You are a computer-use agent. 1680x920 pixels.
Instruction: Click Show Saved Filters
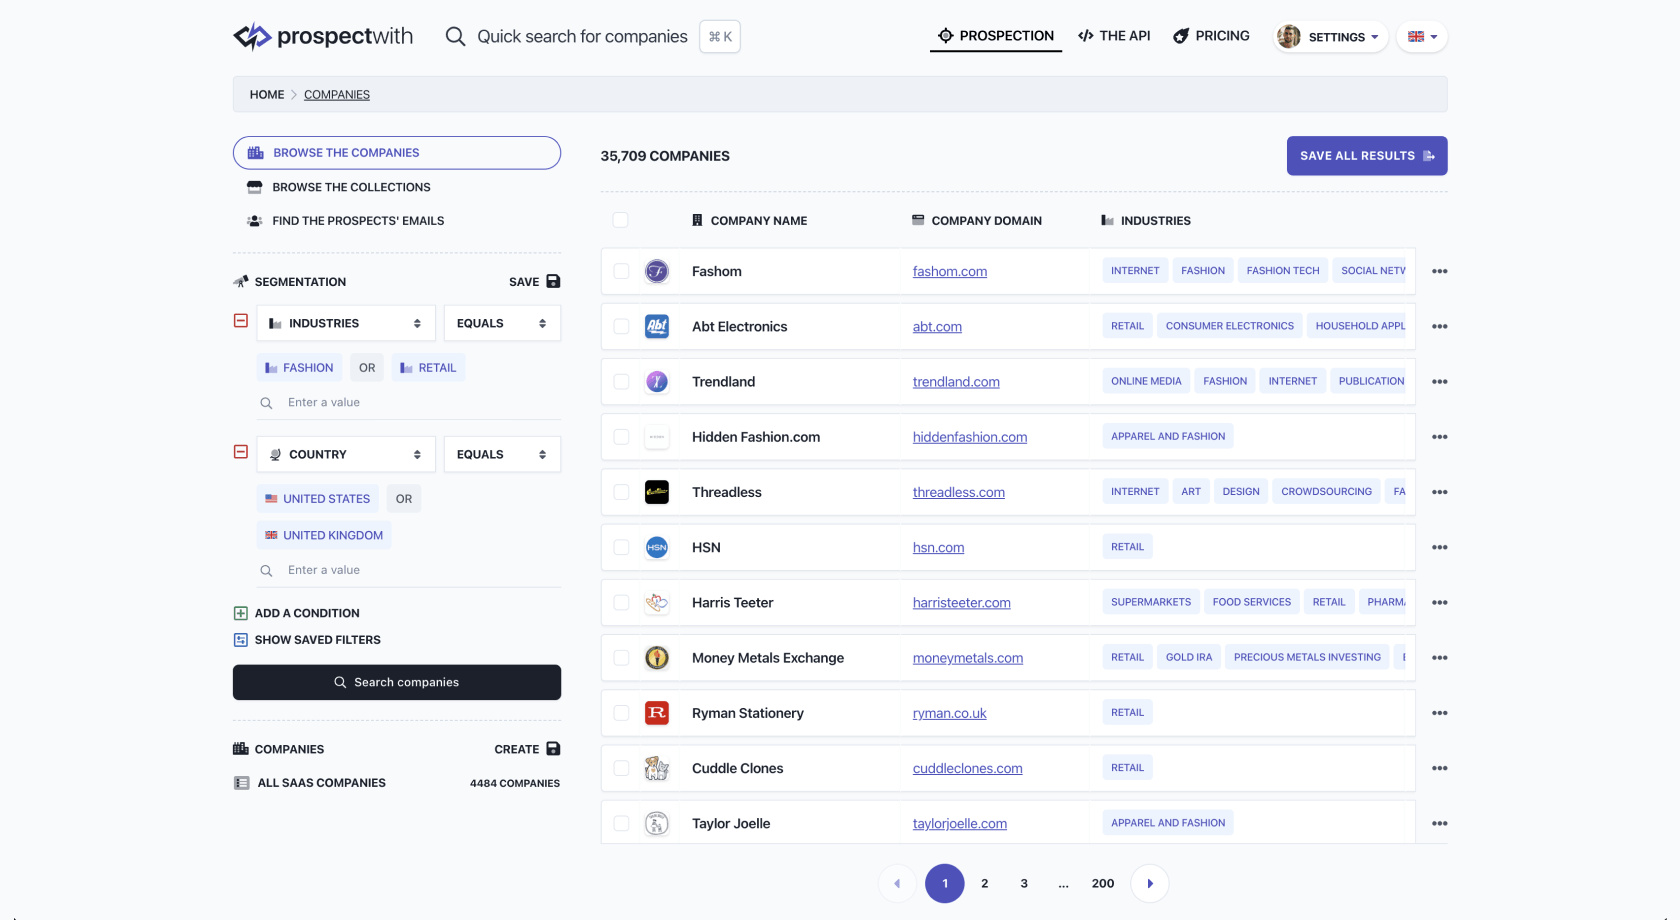(307, 640)
